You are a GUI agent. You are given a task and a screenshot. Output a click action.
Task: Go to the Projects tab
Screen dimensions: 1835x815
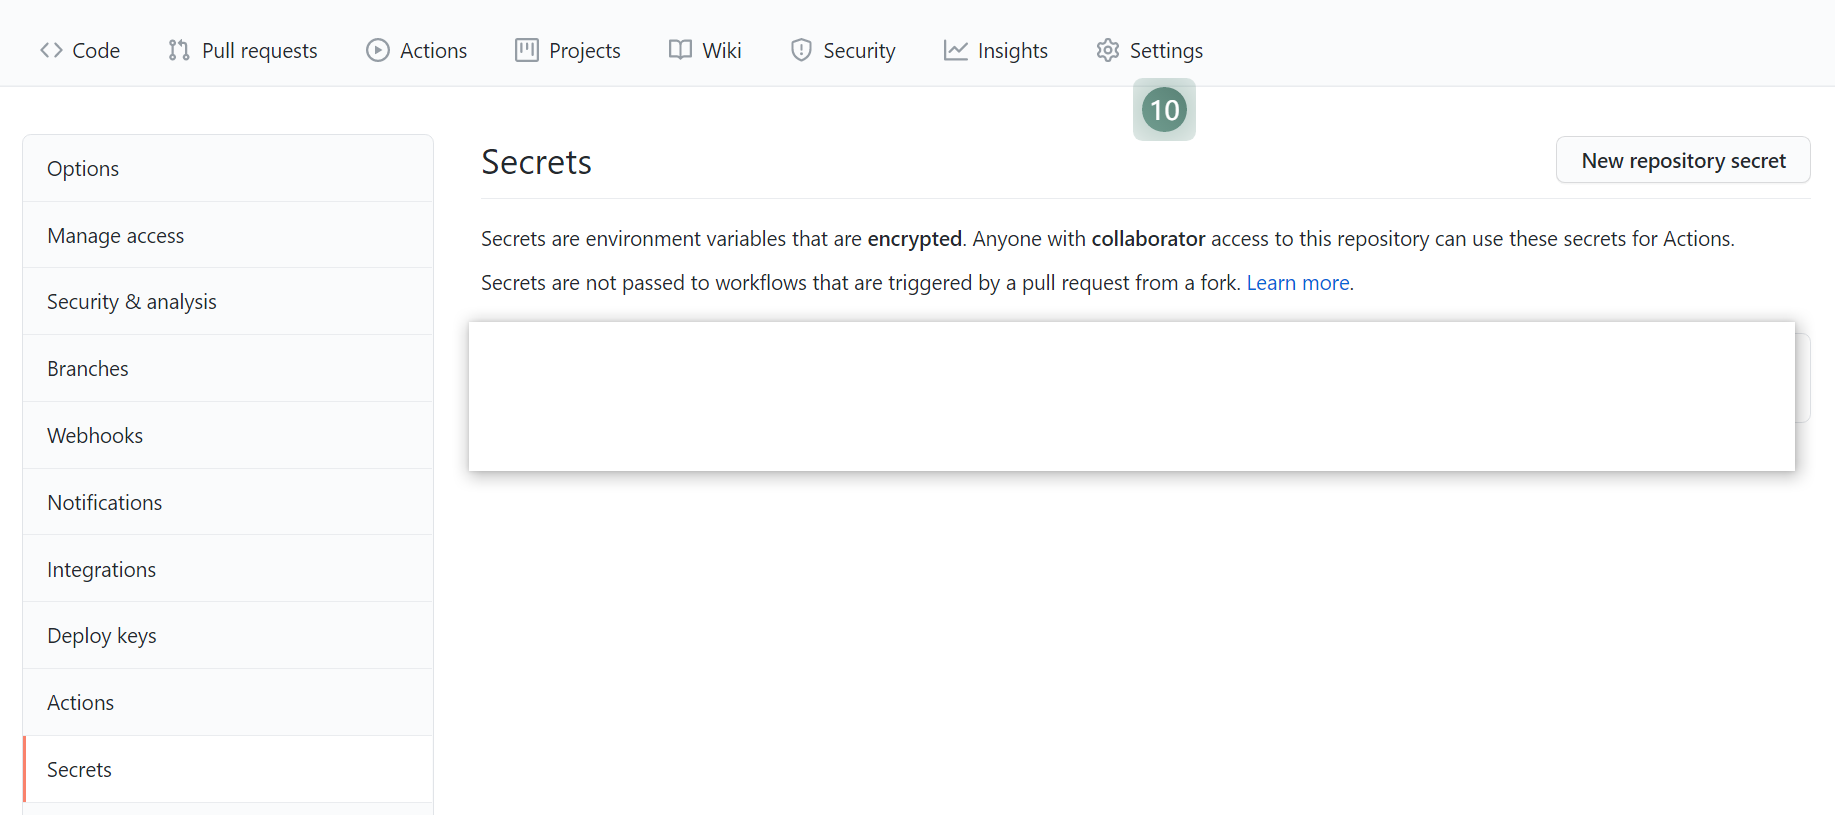coord(568,50)
